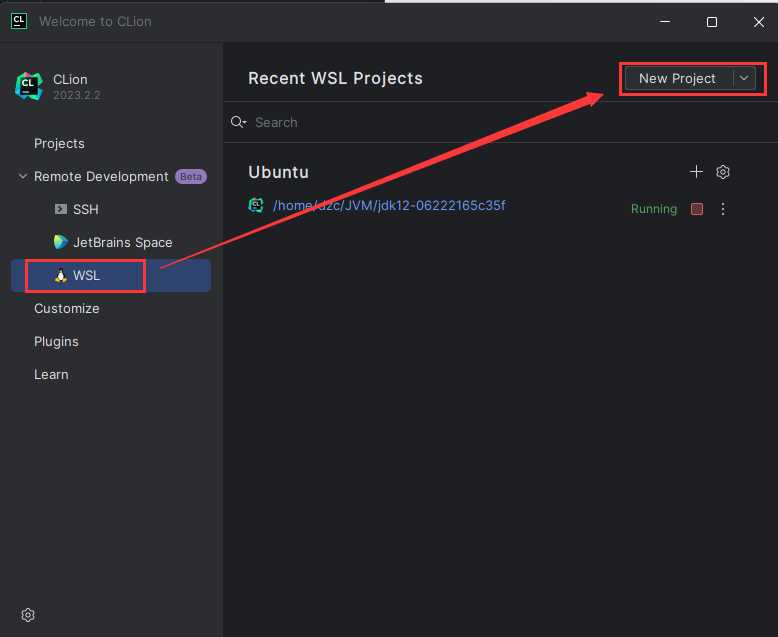Focus the Search projects field
Image resolution: width=778 pixels, height=637 pixels.
click(501, 122)
